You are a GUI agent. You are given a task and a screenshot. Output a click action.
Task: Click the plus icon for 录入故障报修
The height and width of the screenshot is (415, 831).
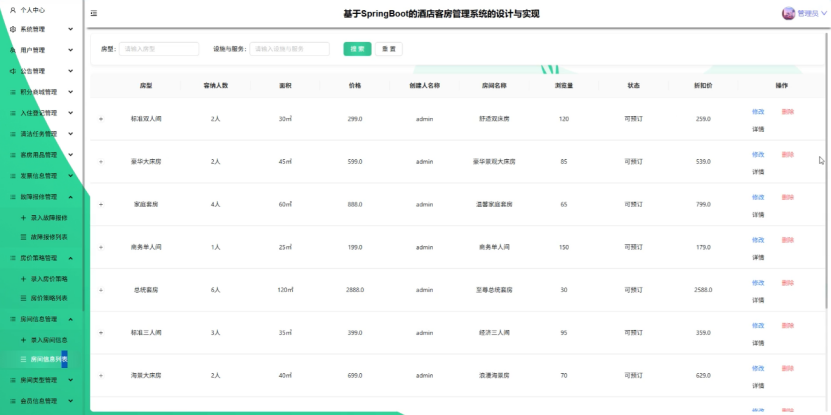click(x=23, y=218)
